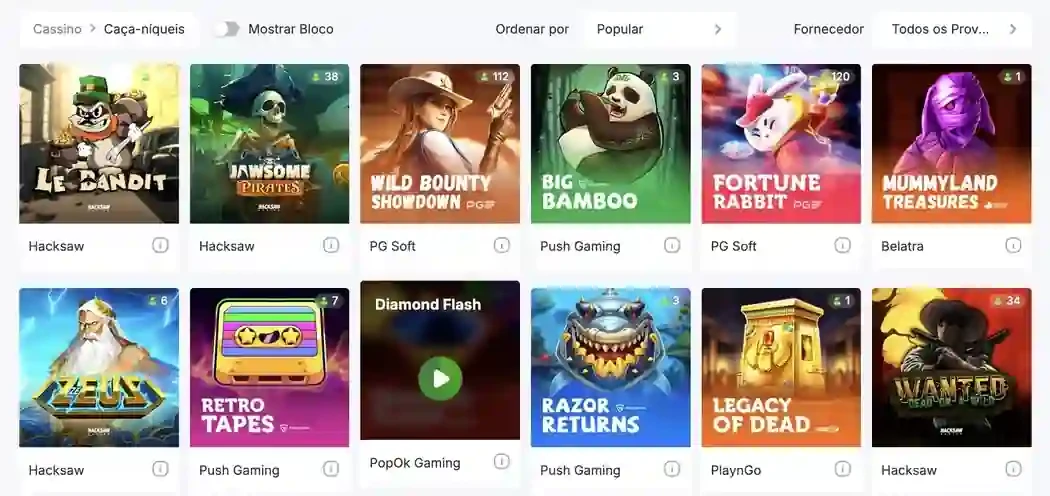Launch Razor Returns game tile
1050x496 pixels.
tap(611, 367)
